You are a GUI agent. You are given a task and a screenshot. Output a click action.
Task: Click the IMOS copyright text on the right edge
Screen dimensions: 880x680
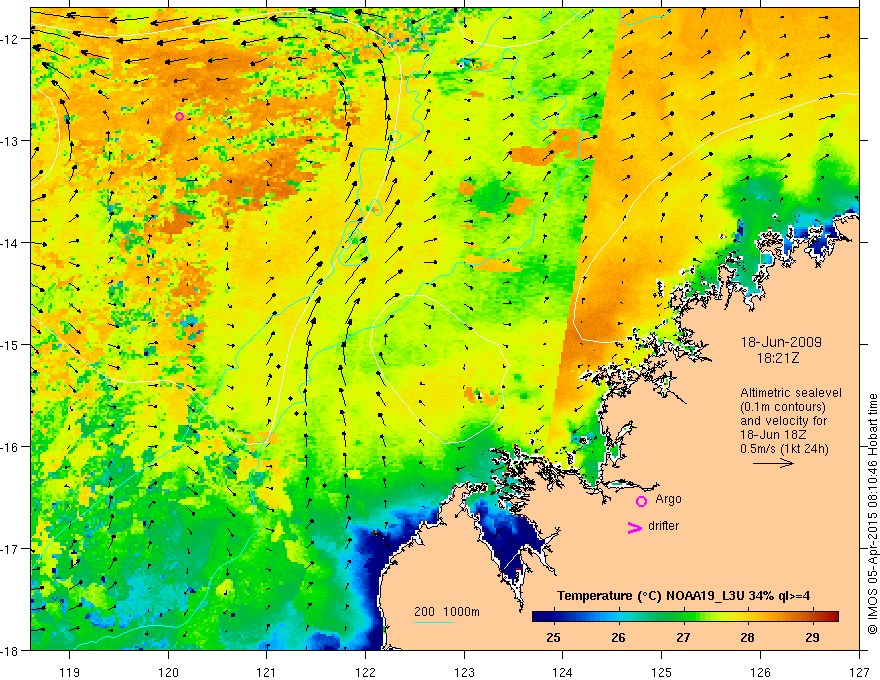click(x=873, y=514)
